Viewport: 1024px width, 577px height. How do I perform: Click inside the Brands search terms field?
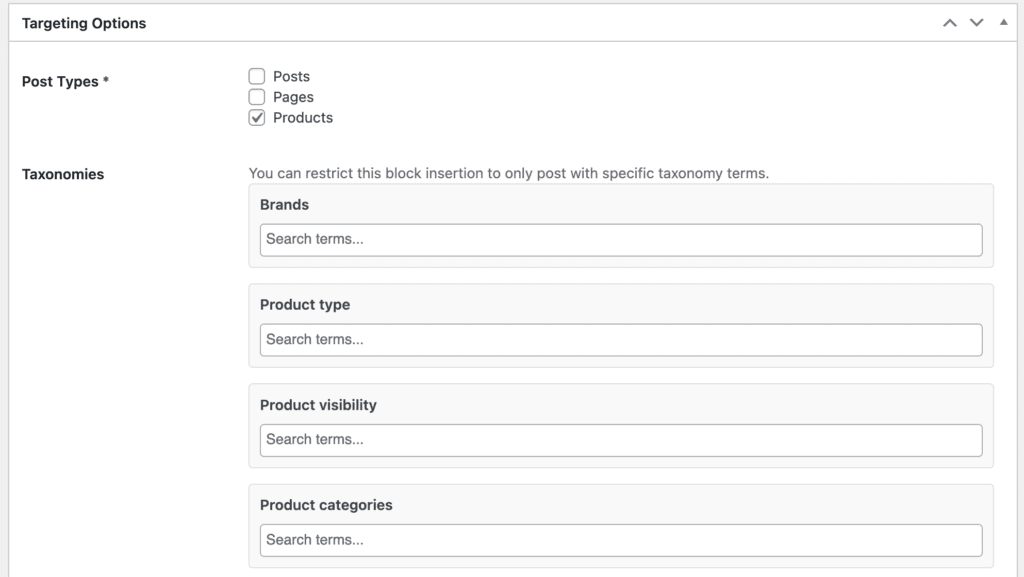(x=620, y=240)
